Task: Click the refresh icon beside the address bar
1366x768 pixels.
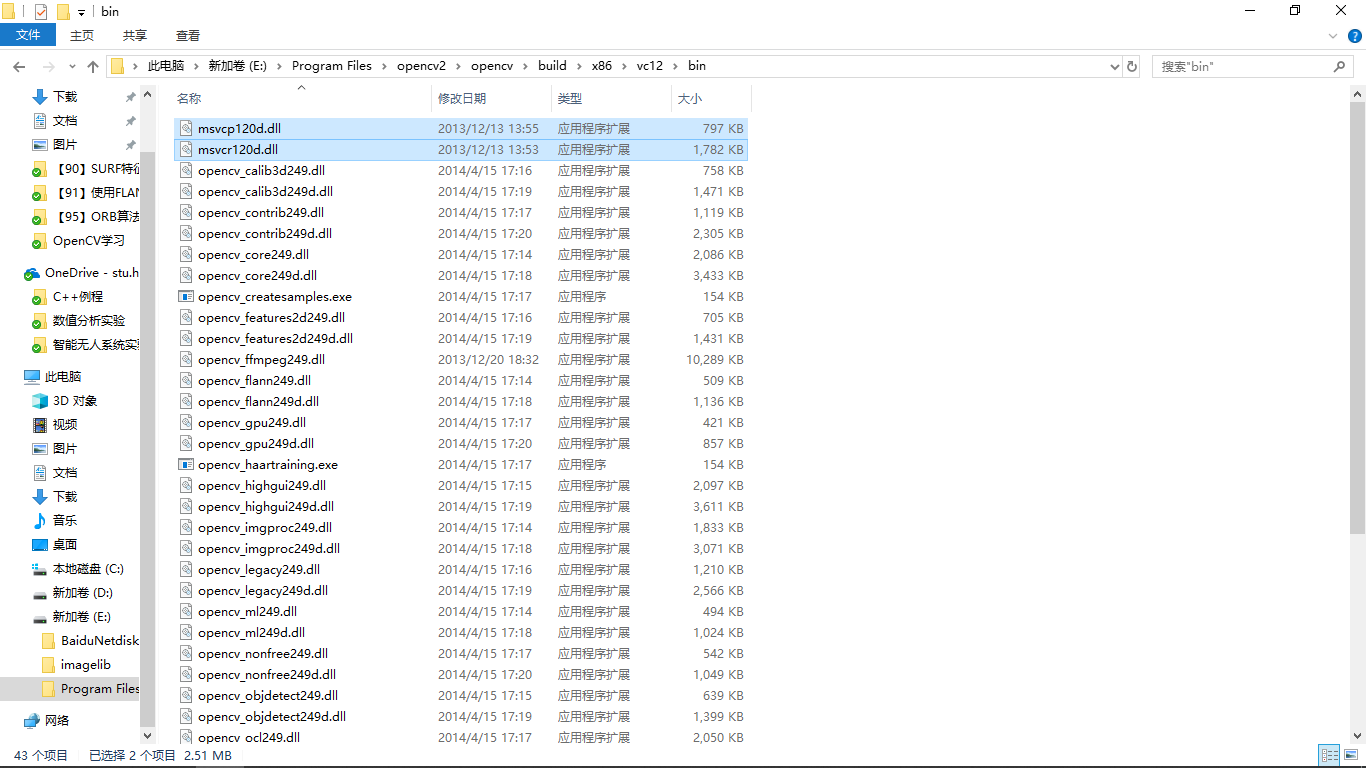Action: pyautogui.click(x=1131, y=65)
